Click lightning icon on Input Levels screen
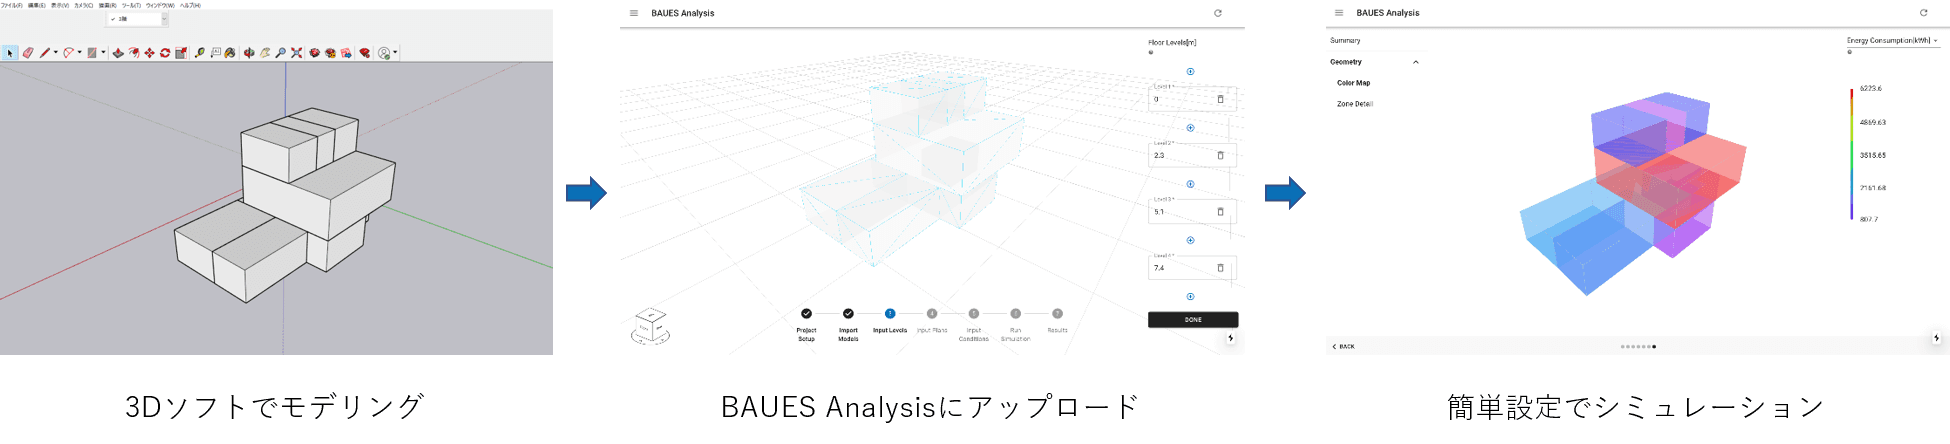 (x=1231, y=338)
